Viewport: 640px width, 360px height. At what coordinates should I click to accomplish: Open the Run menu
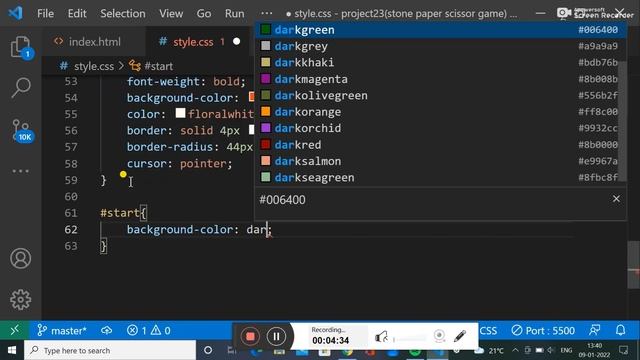pos(234,13)
